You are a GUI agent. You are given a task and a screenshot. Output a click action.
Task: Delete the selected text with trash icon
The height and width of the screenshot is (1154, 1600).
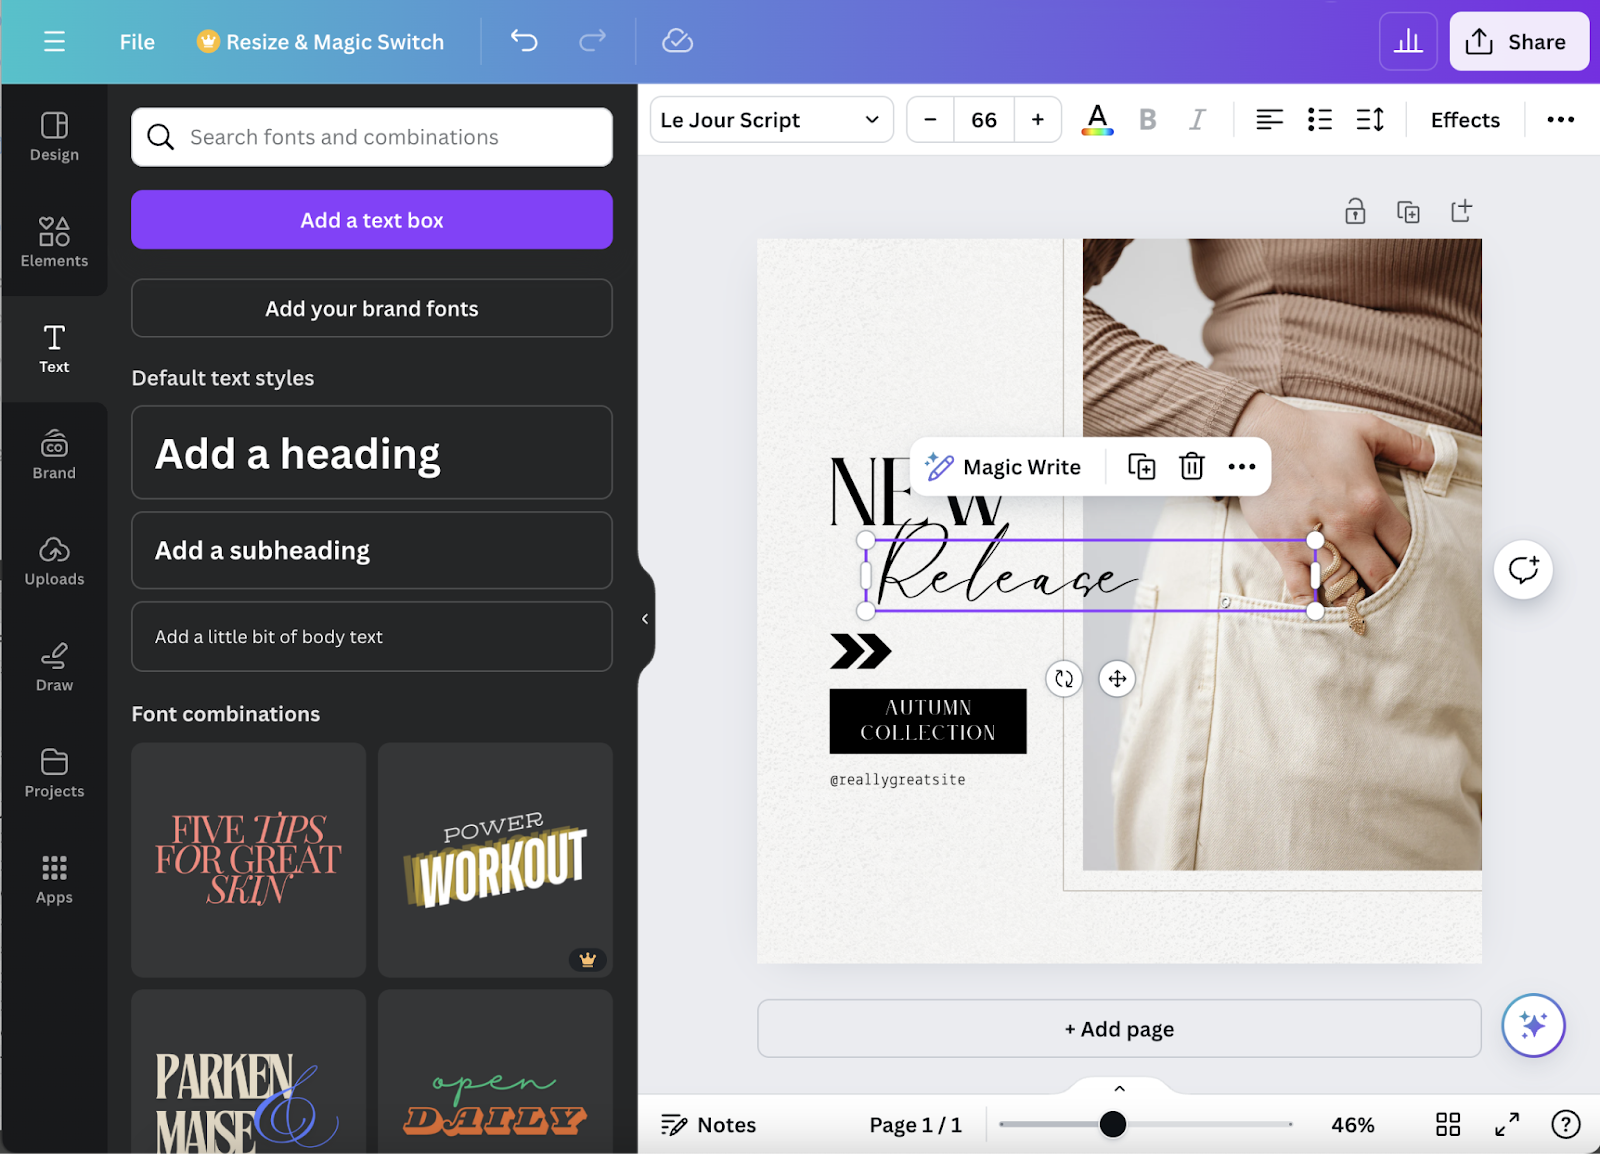point(1191,466)
